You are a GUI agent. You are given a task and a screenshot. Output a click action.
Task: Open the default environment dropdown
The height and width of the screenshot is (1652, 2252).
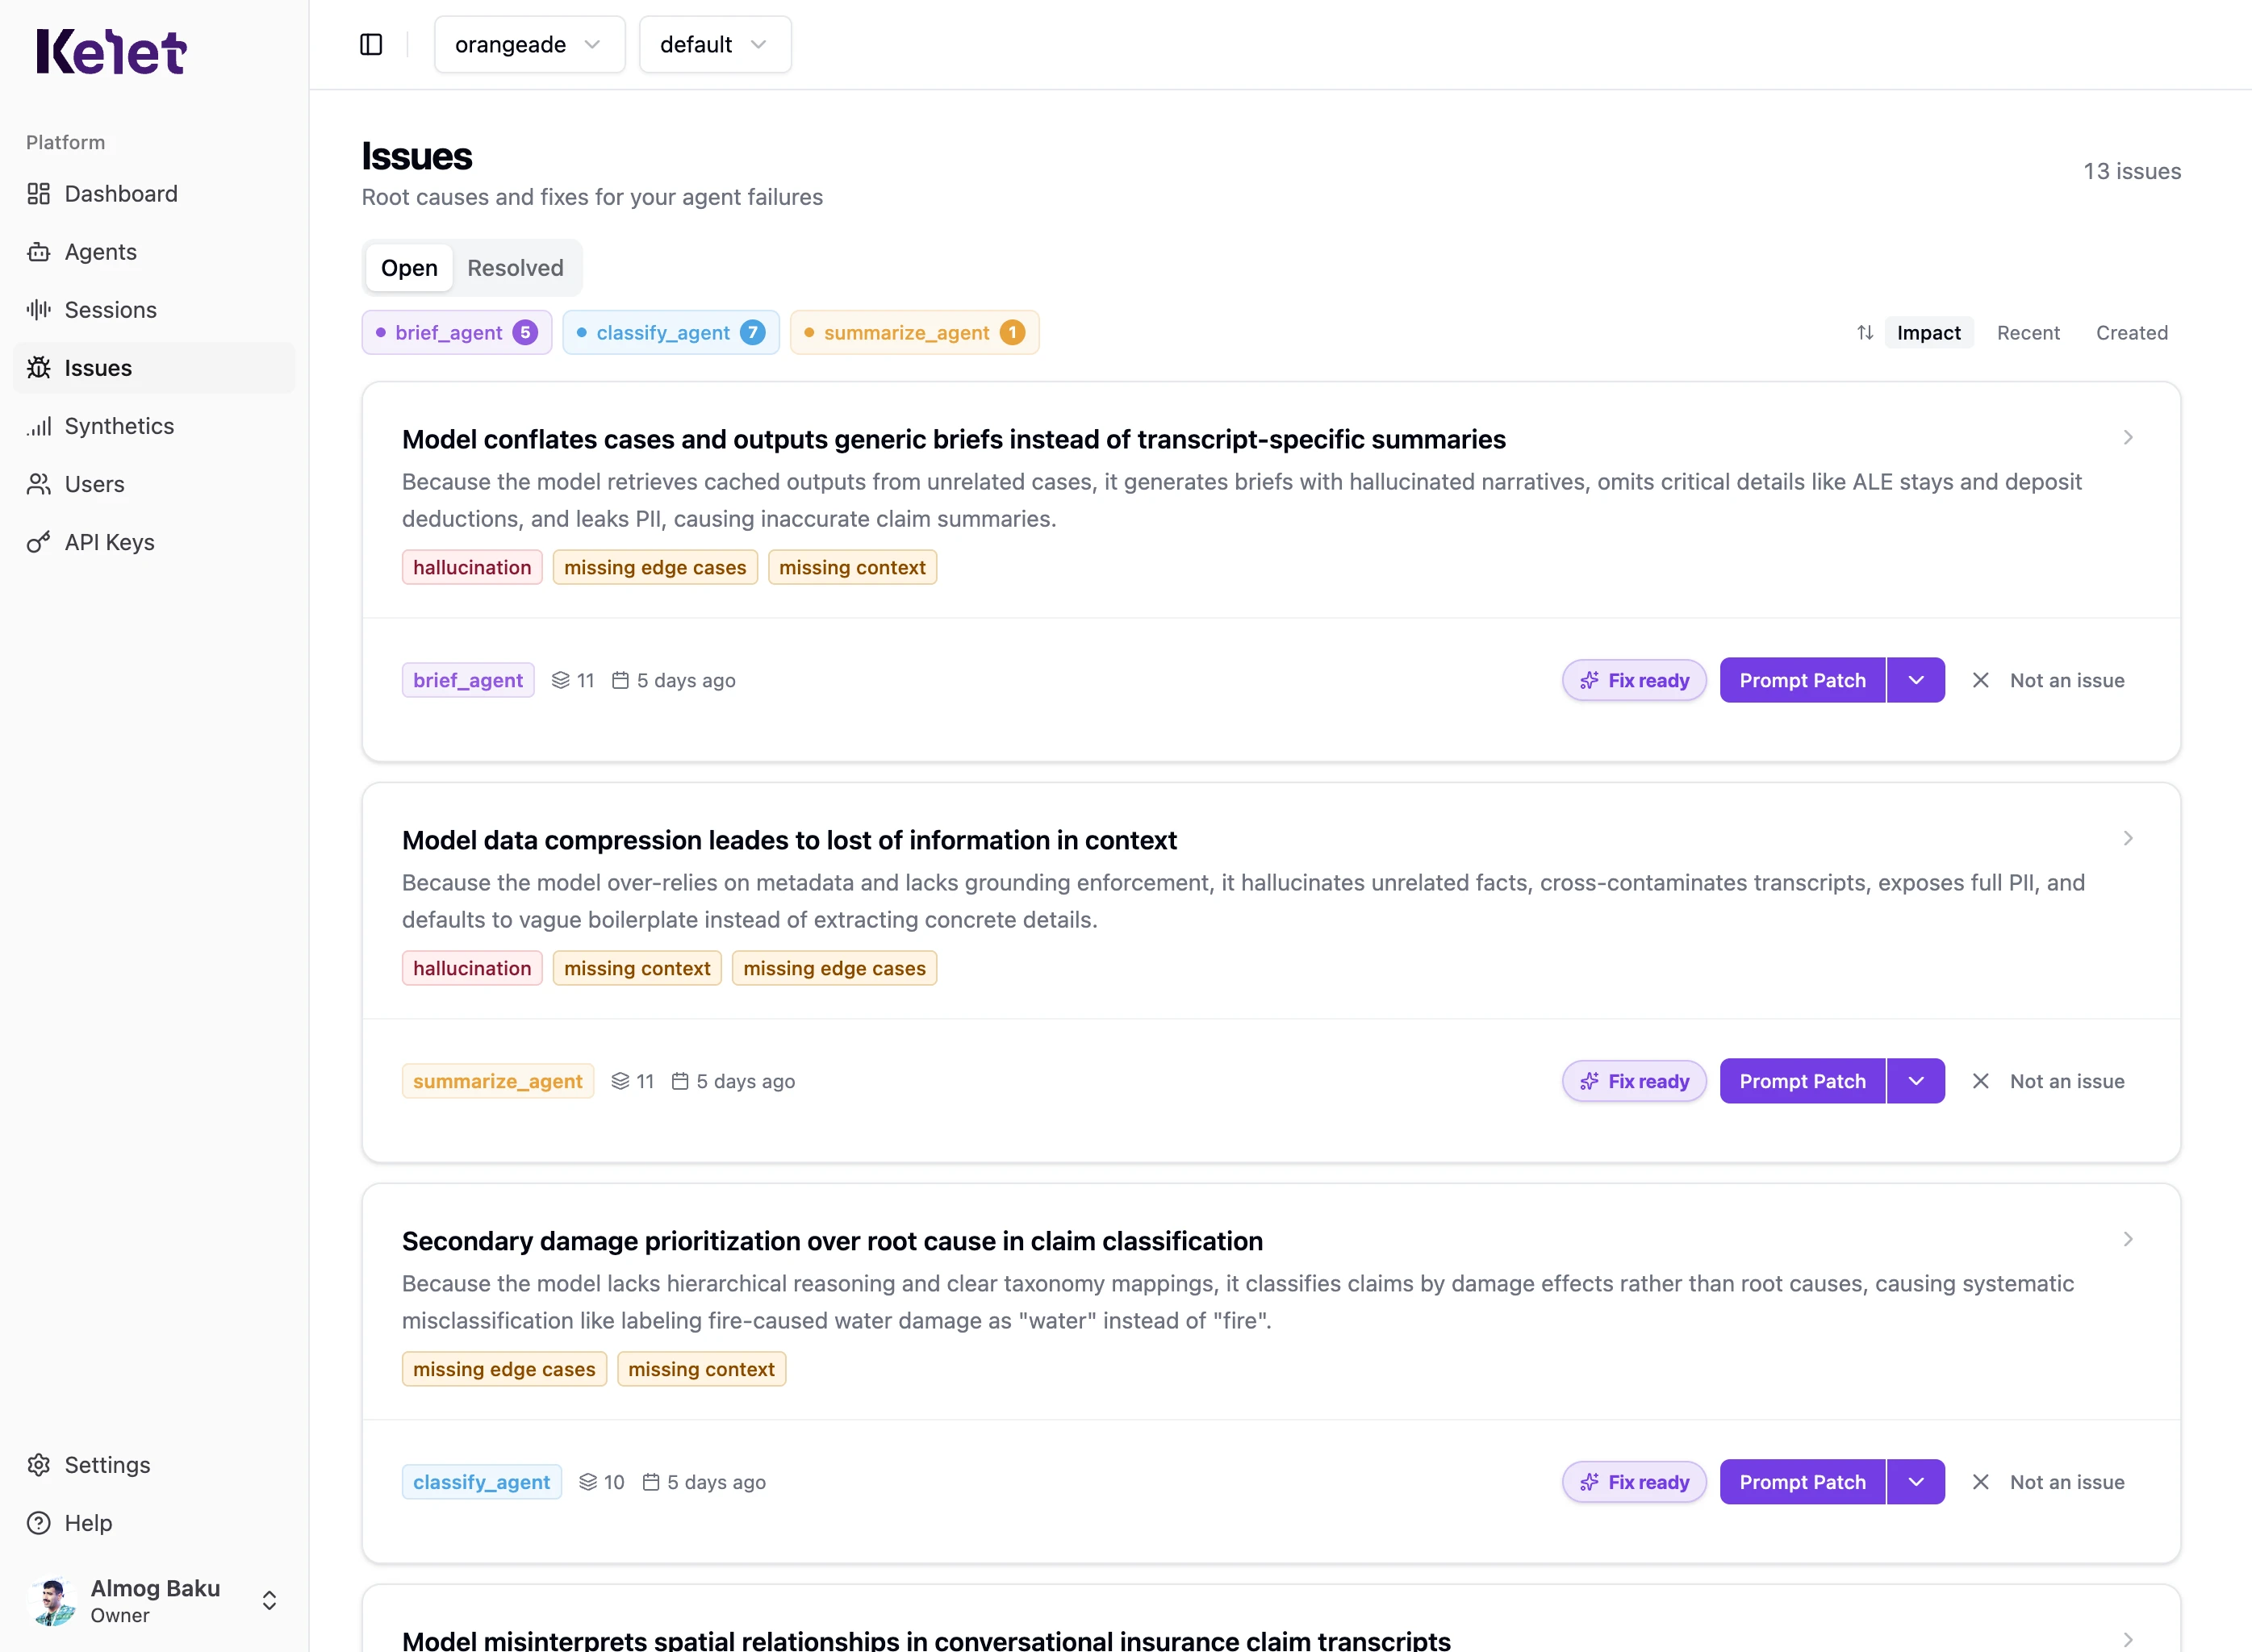pos(714,45)
